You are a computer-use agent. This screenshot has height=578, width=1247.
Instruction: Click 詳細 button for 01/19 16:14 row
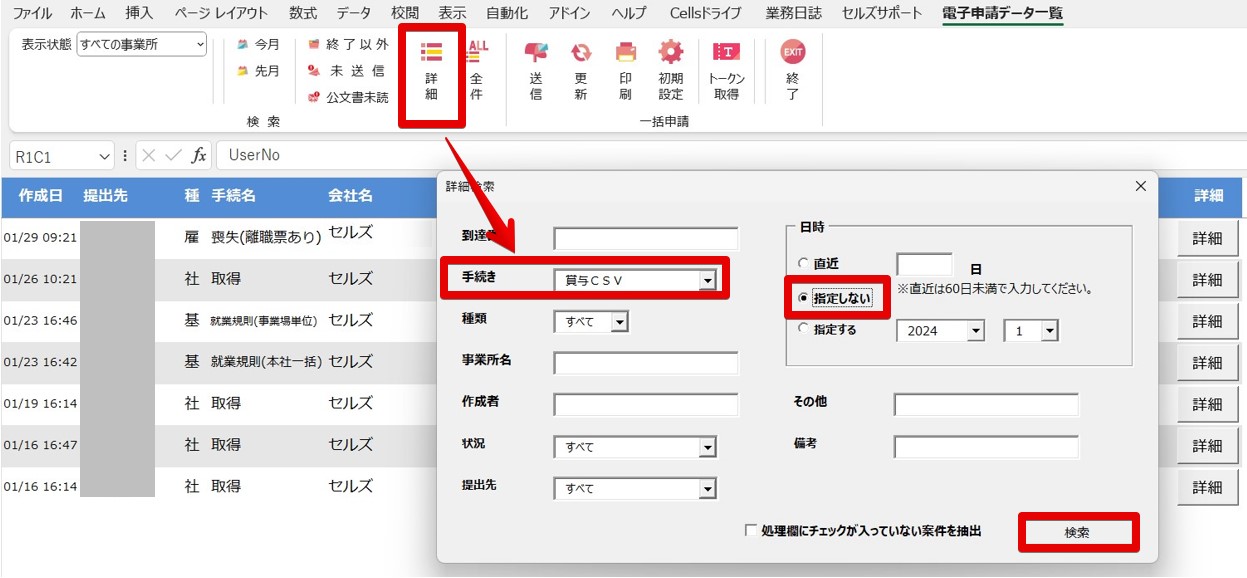1208,405
